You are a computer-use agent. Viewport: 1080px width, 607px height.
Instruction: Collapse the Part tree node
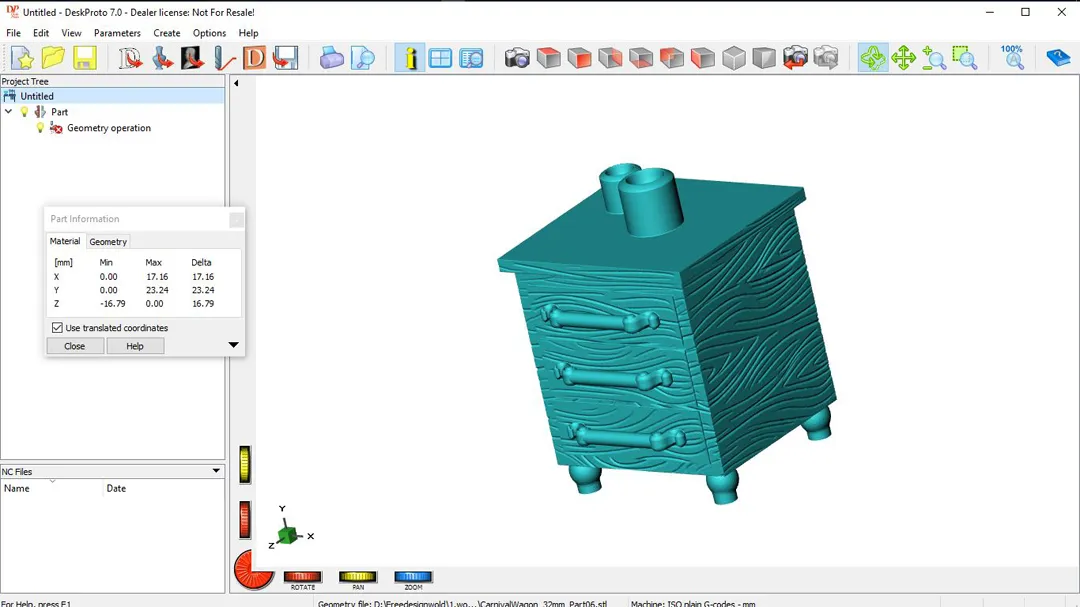[x=8, y=112]
